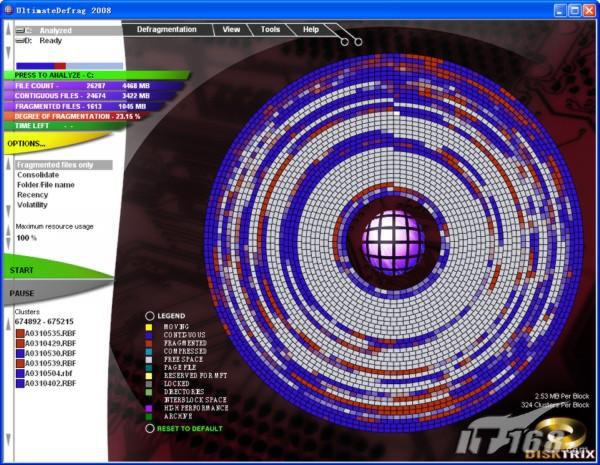Select the Recency defrag method

click(x=33, y=195)
